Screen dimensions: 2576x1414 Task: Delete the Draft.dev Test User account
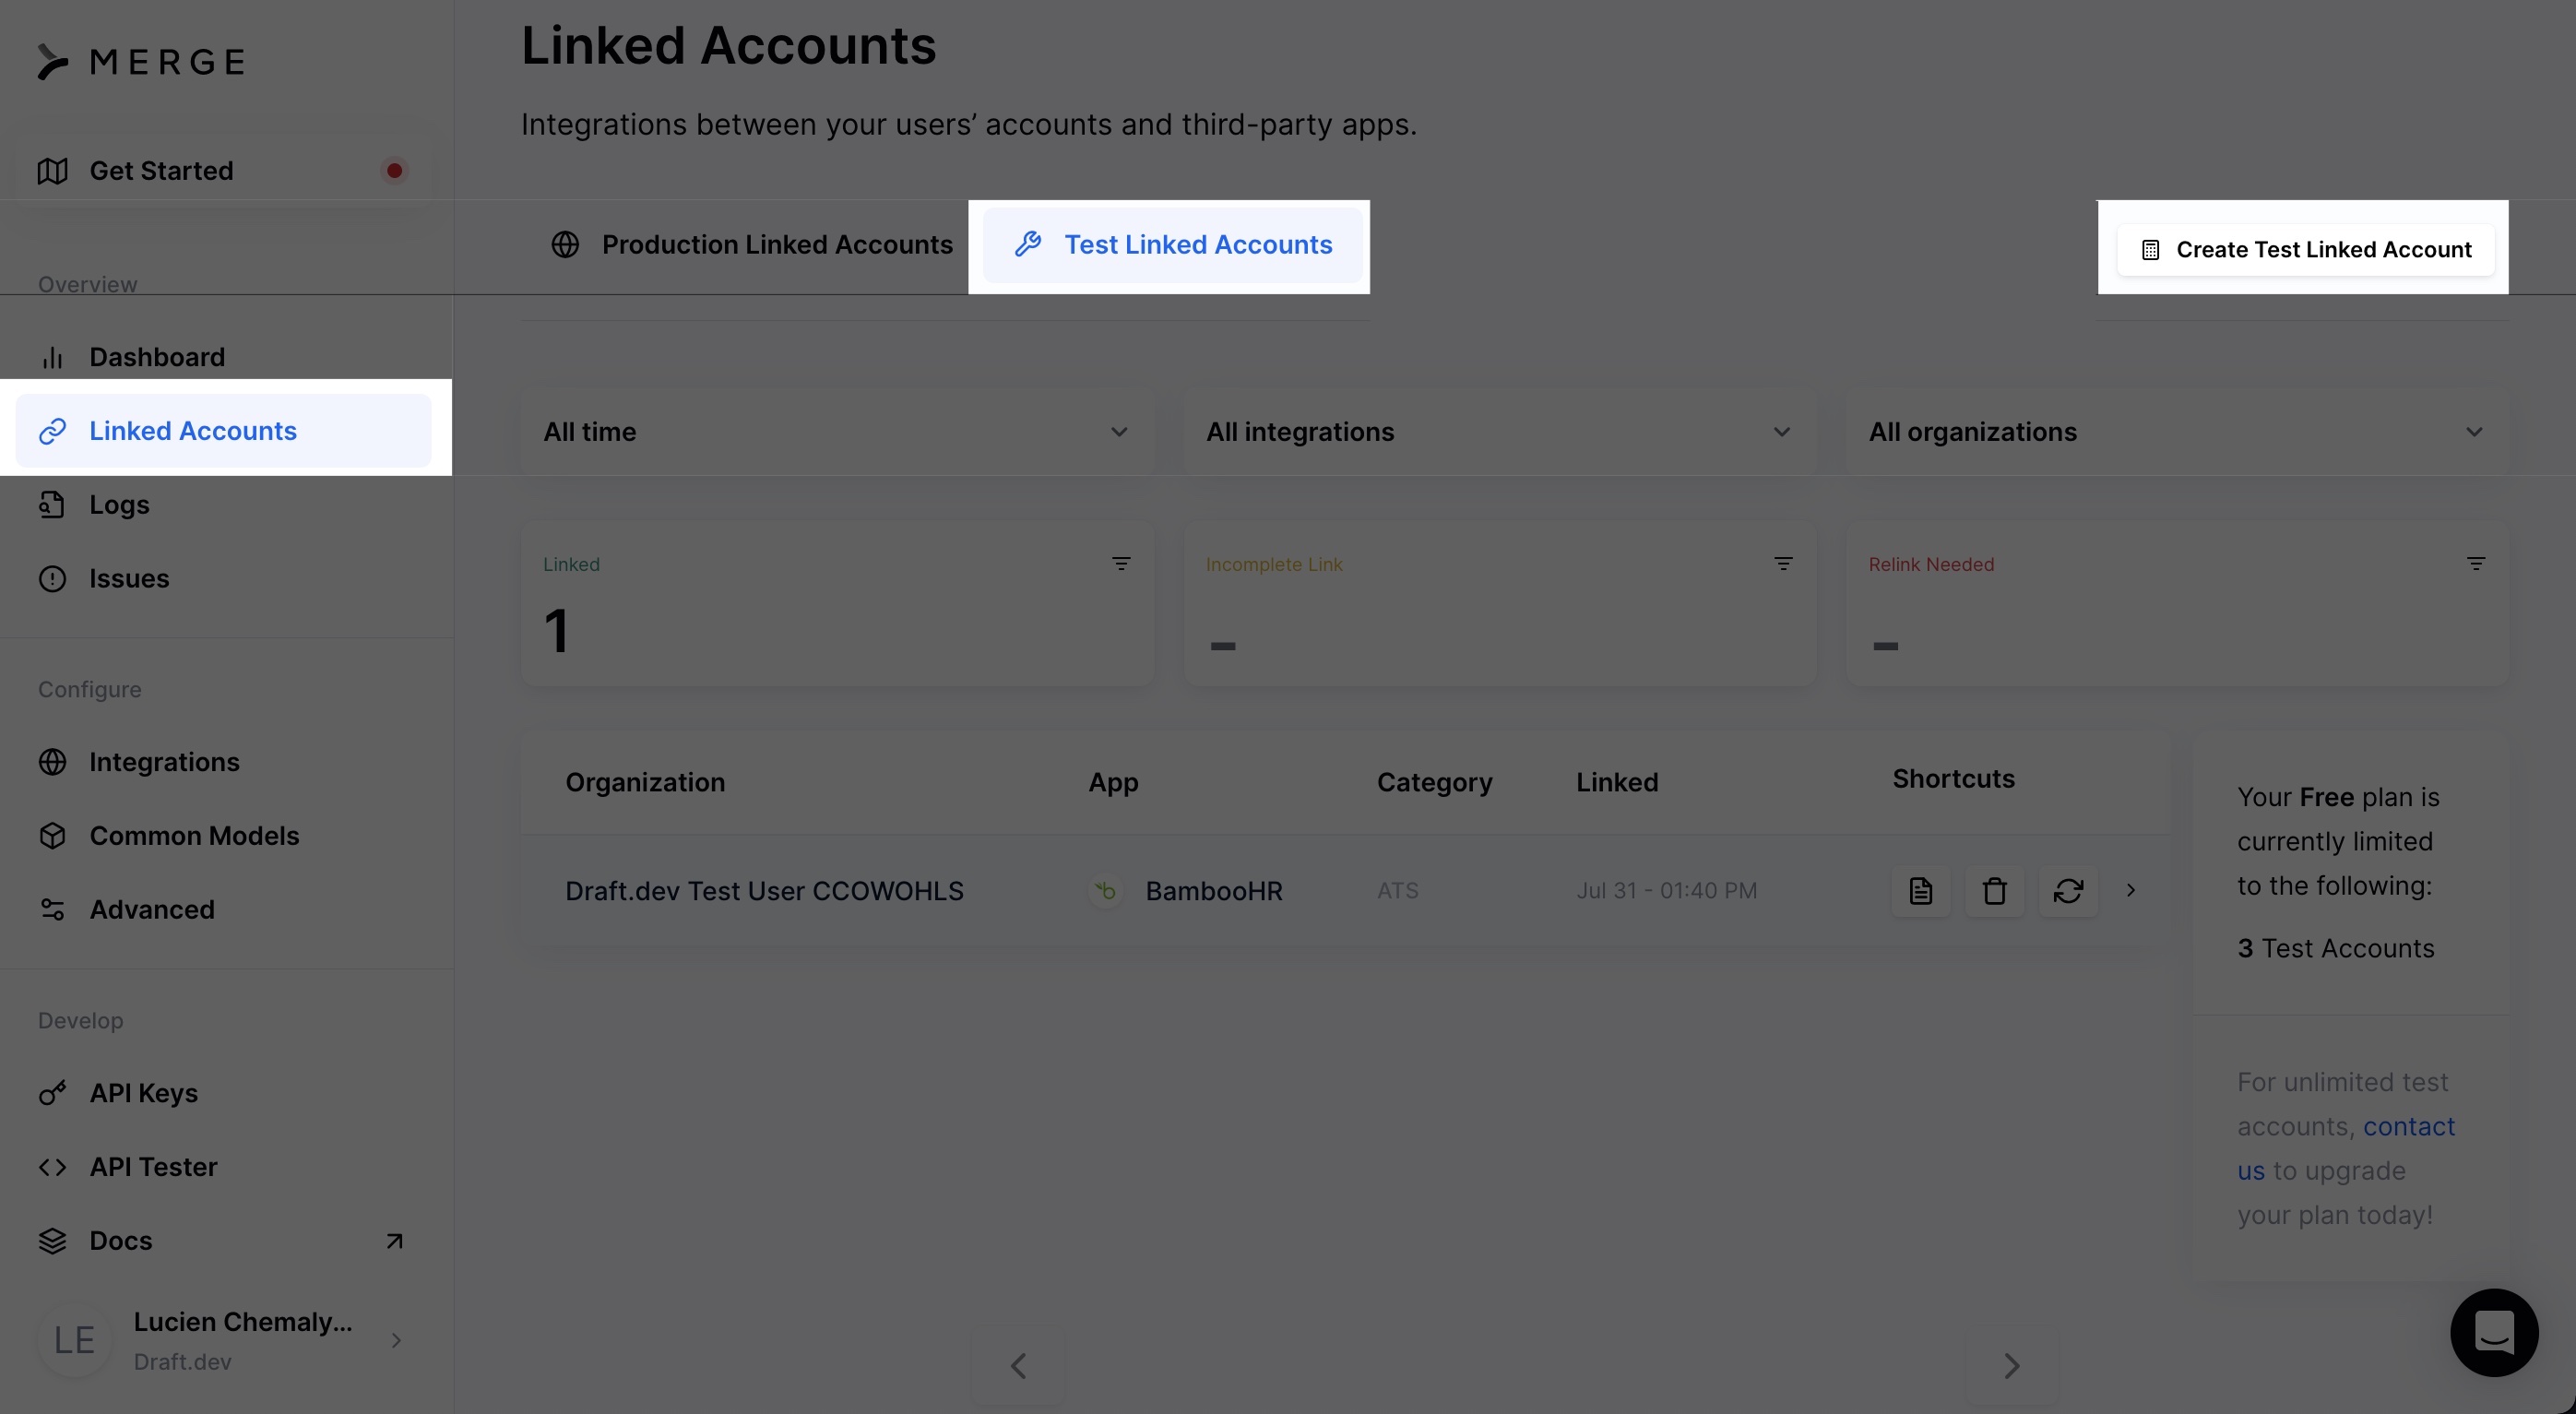point(1994,891)
